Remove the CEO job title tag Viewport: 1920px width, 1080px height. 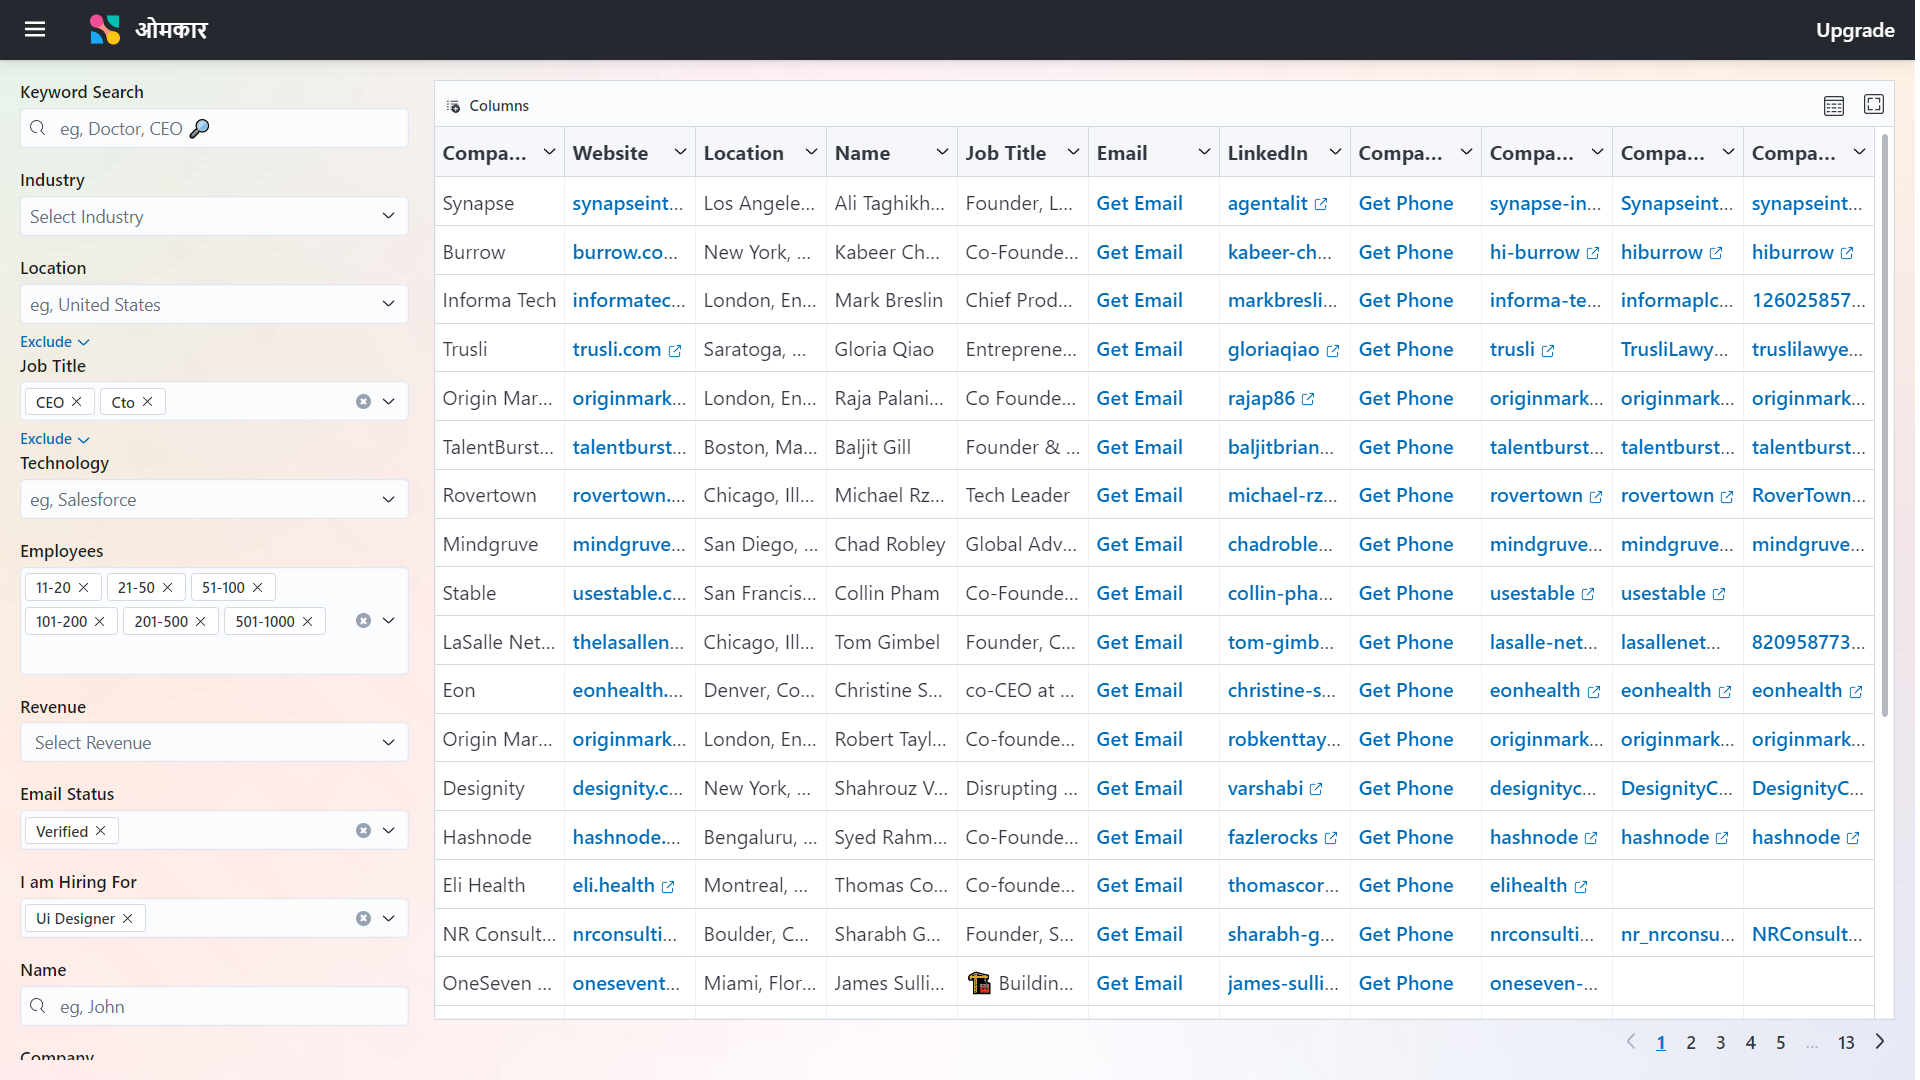[x=77, y=402]
